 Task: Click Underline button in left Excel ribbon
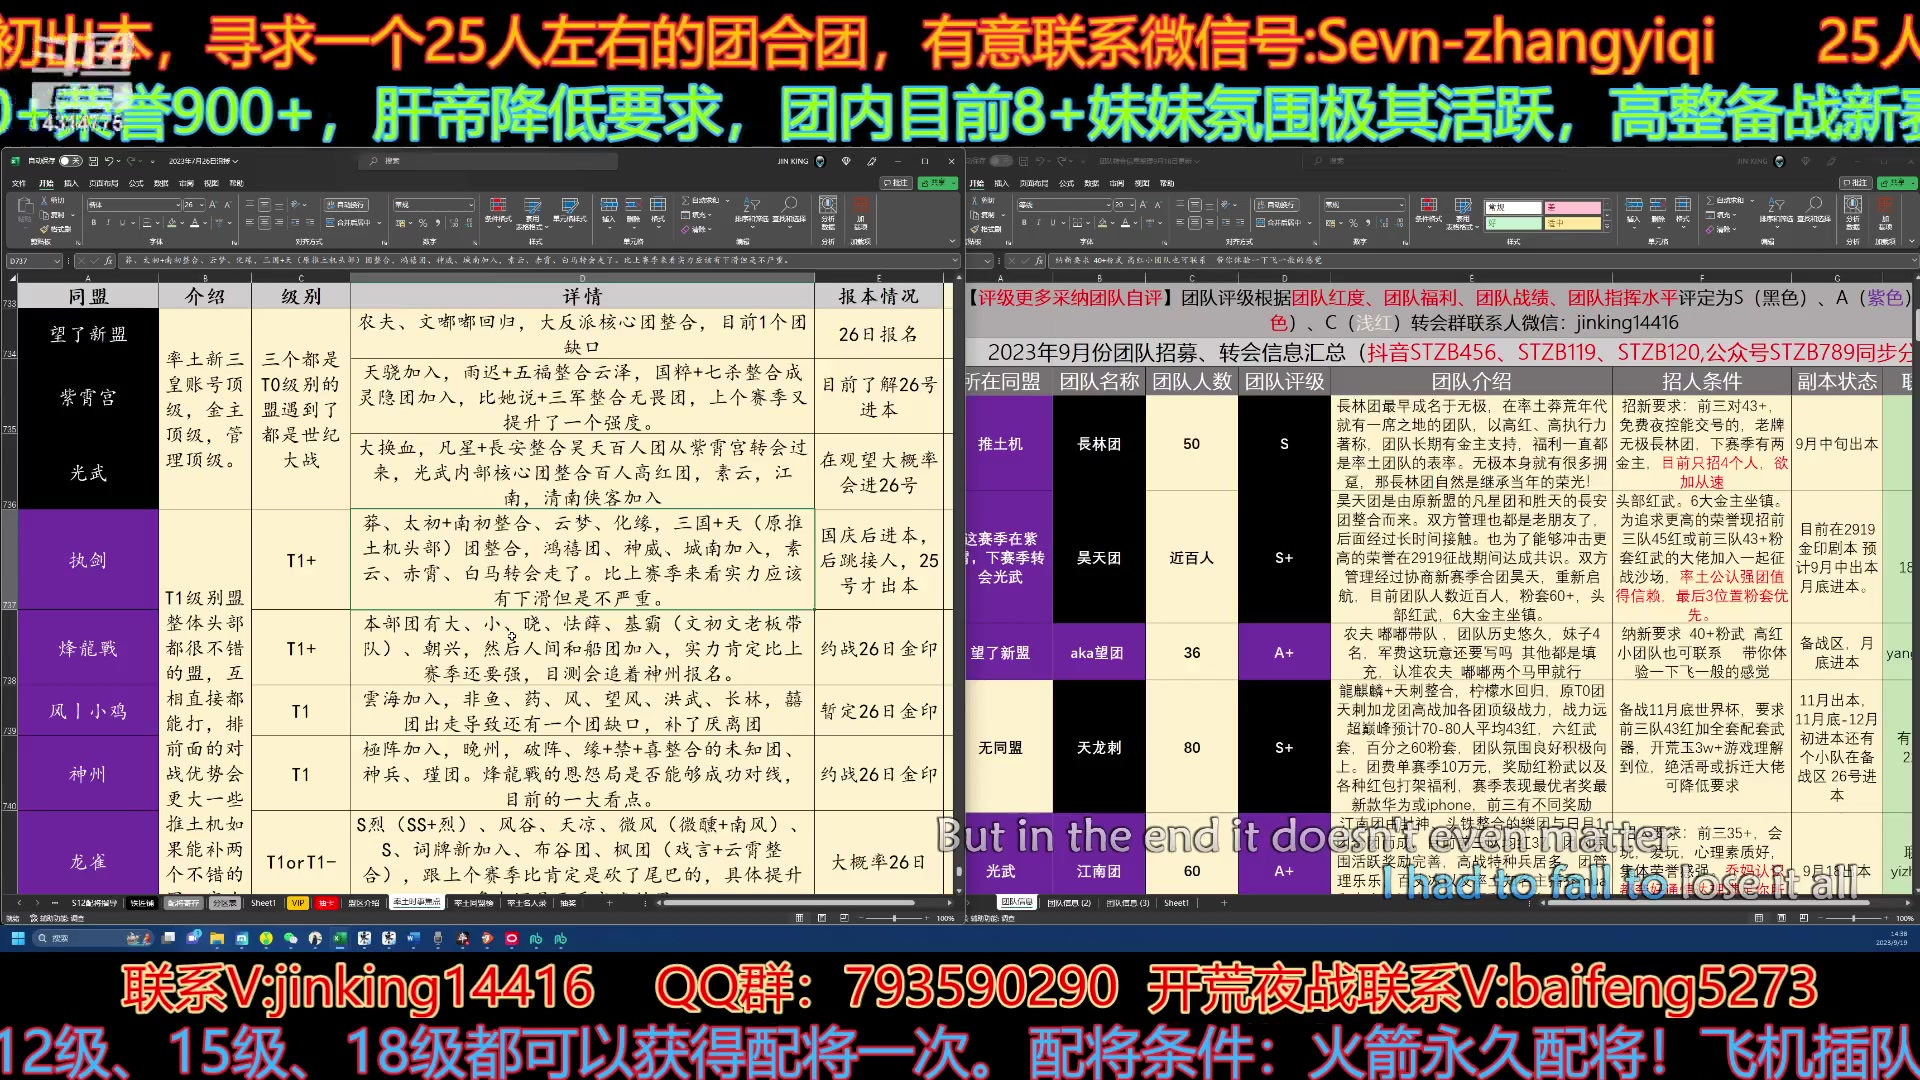coord(122,223)
